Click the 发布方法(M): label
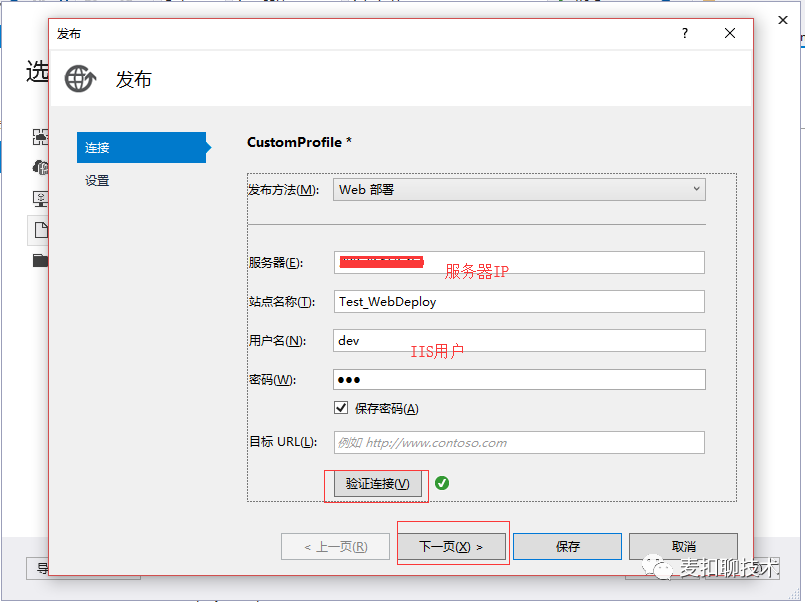Image resolution: width=805 pixels, height=603 pixels. tap(283, 190)
